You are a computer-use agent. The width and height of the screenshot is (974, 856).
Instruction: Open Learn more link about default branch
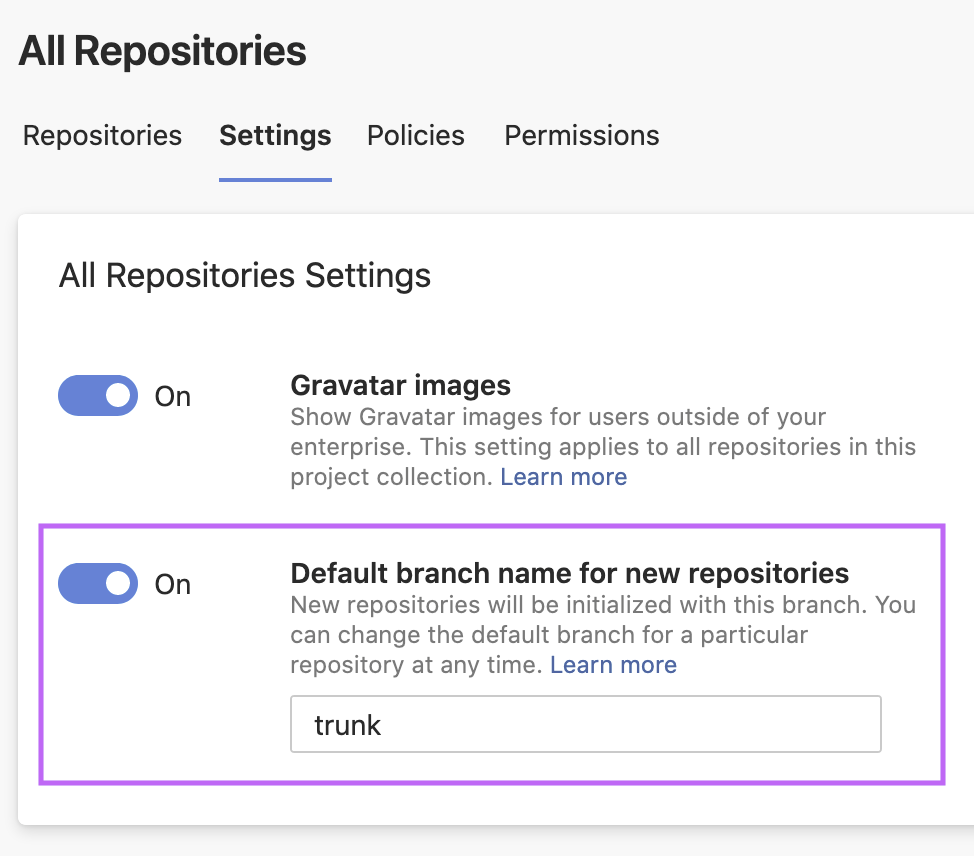click(x=613, y=665)
